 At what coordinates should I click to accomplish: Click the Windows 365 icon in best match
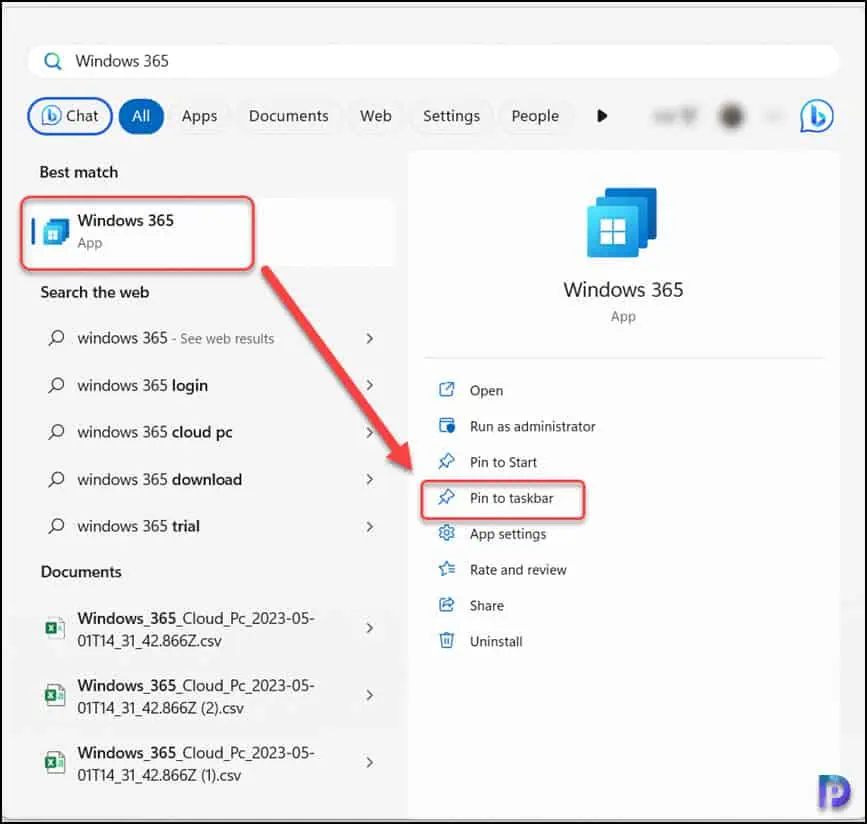(56, 231)
